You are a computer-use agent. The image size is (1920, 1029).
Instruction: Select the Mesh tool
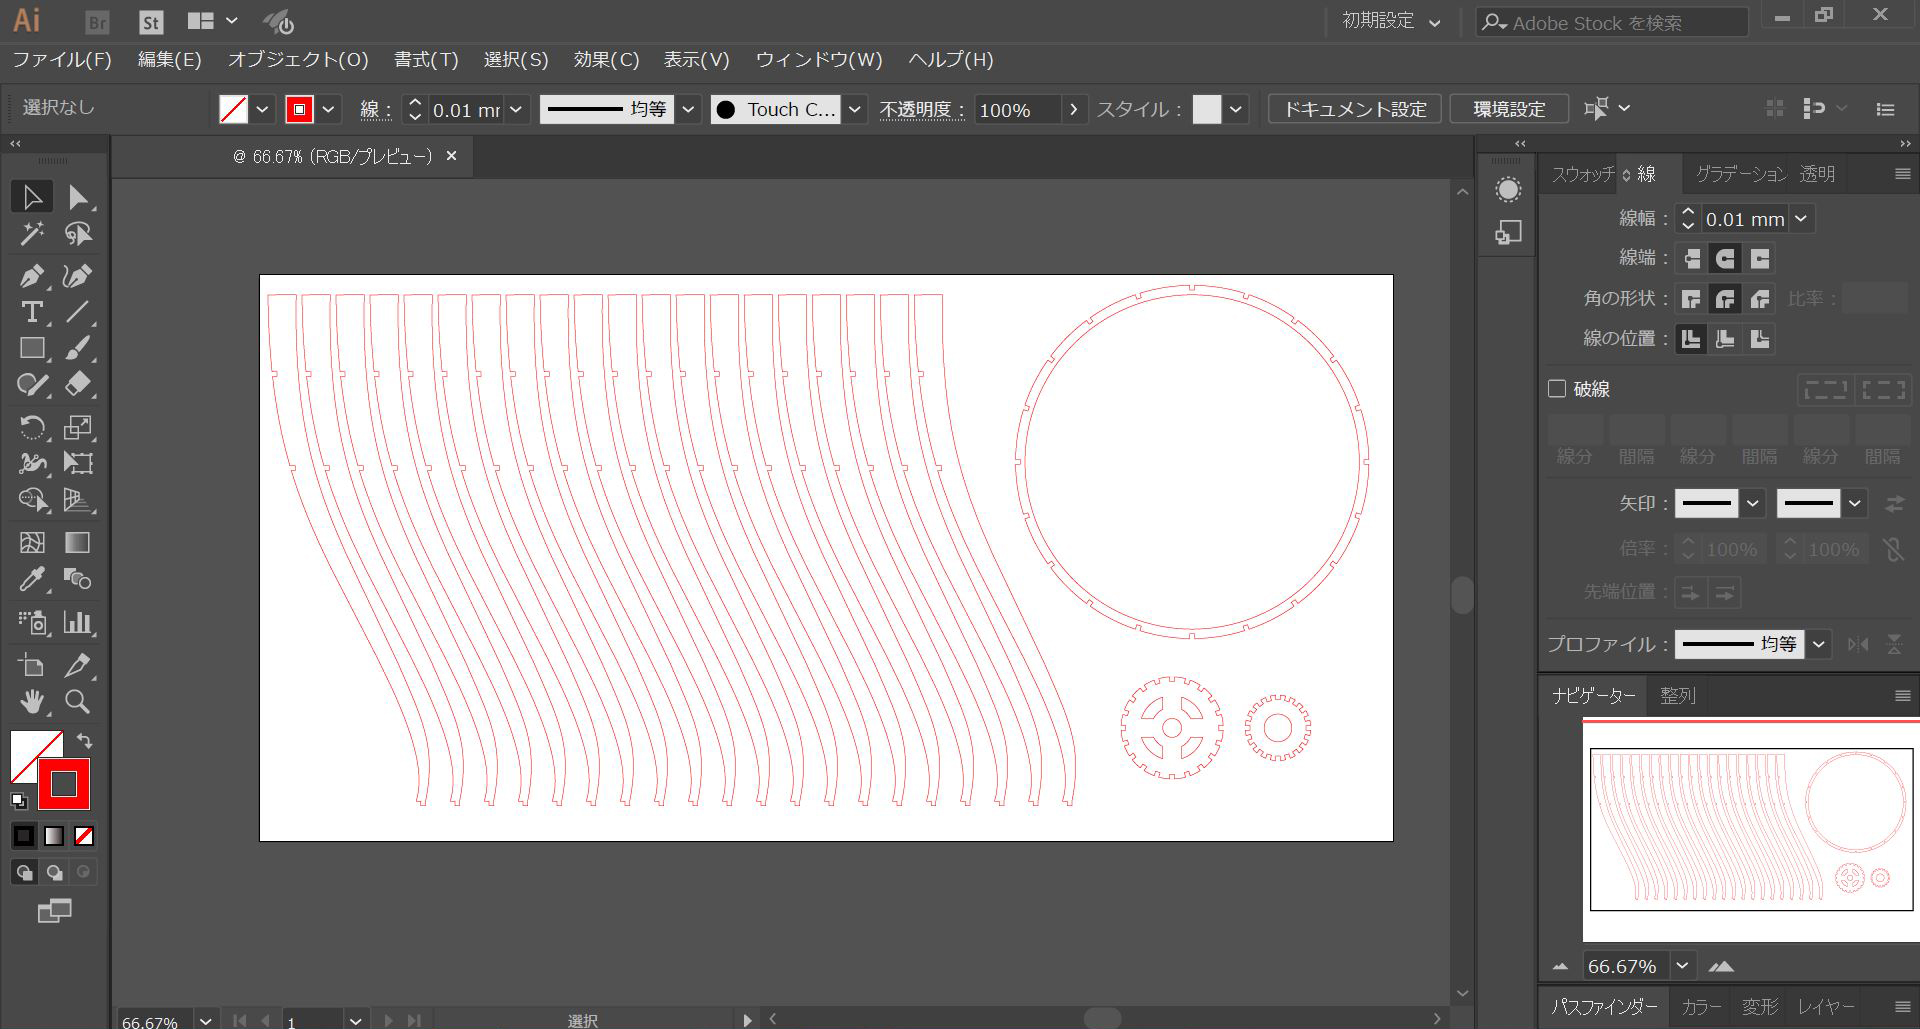32,543
